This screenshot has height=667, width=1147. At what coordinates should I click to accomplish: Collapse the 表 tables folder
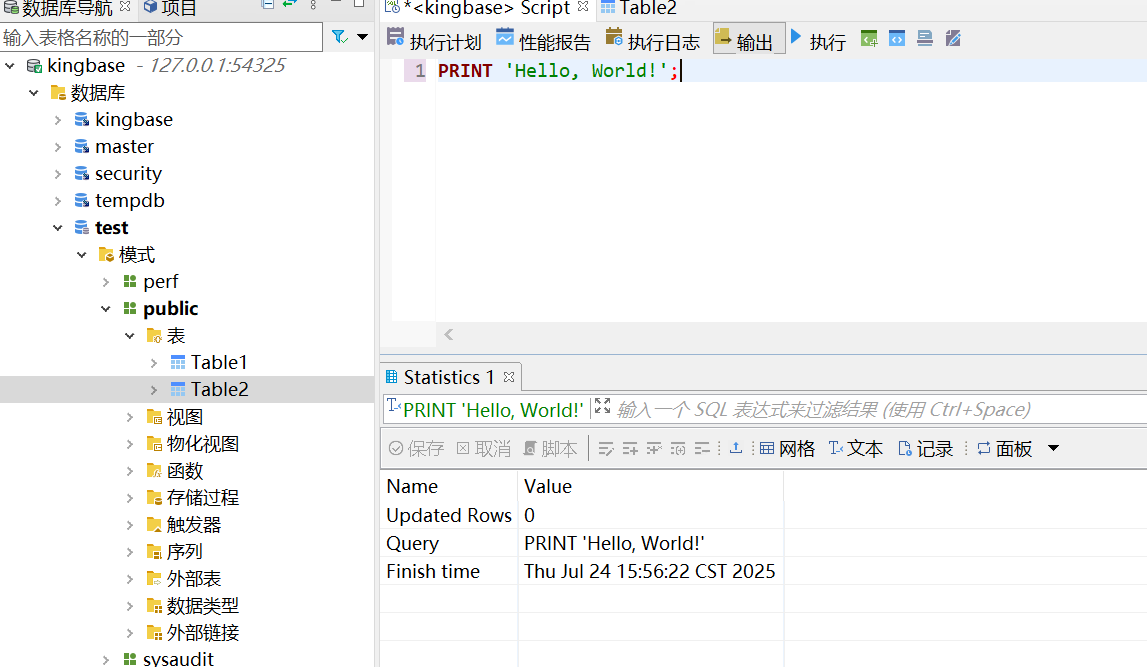tap(130, 336)
